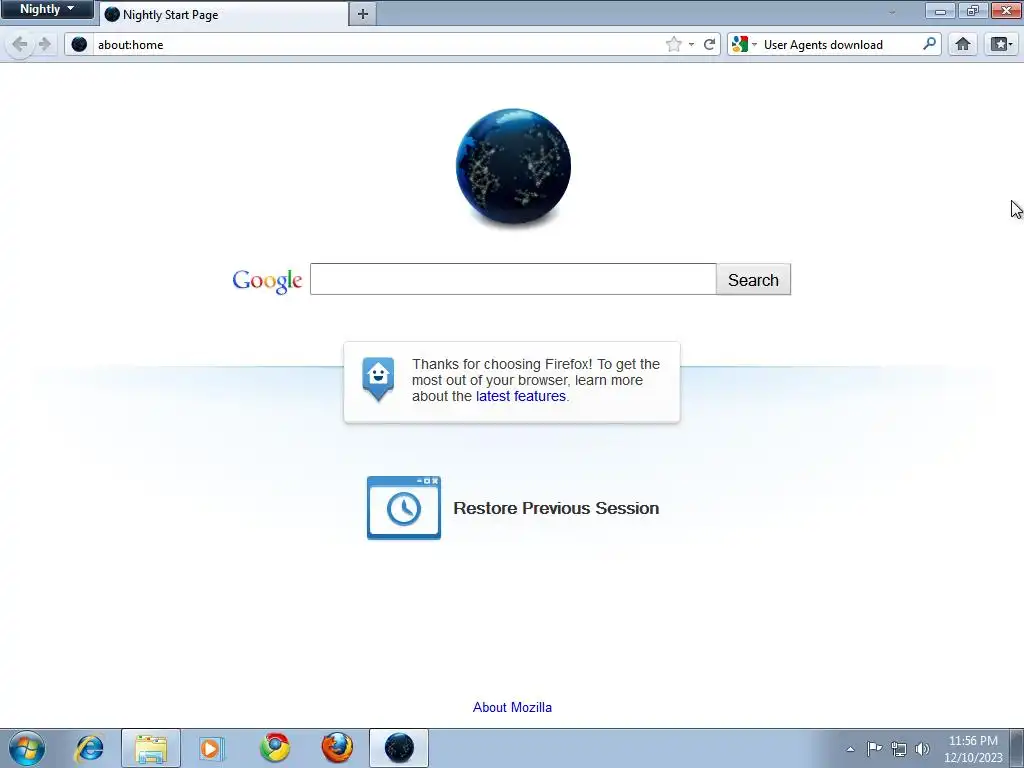The height and width of the screenshot is (768, 1024).
Task: Expand the address bar history dropdown arrow
Action: pyautogui.click(x=691, y=44)
